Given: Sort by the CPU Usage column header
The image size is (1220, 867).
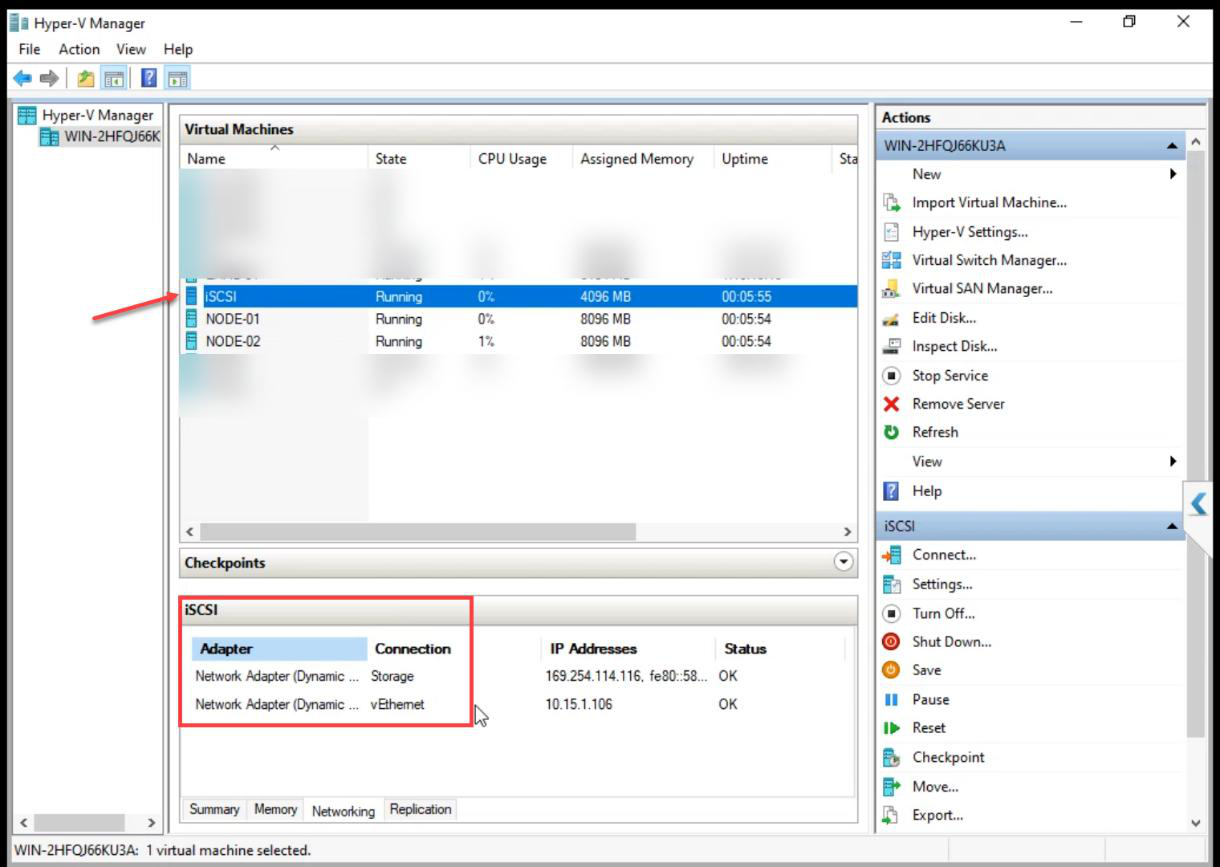Looking at the screenshot, I should click(522, 158).
